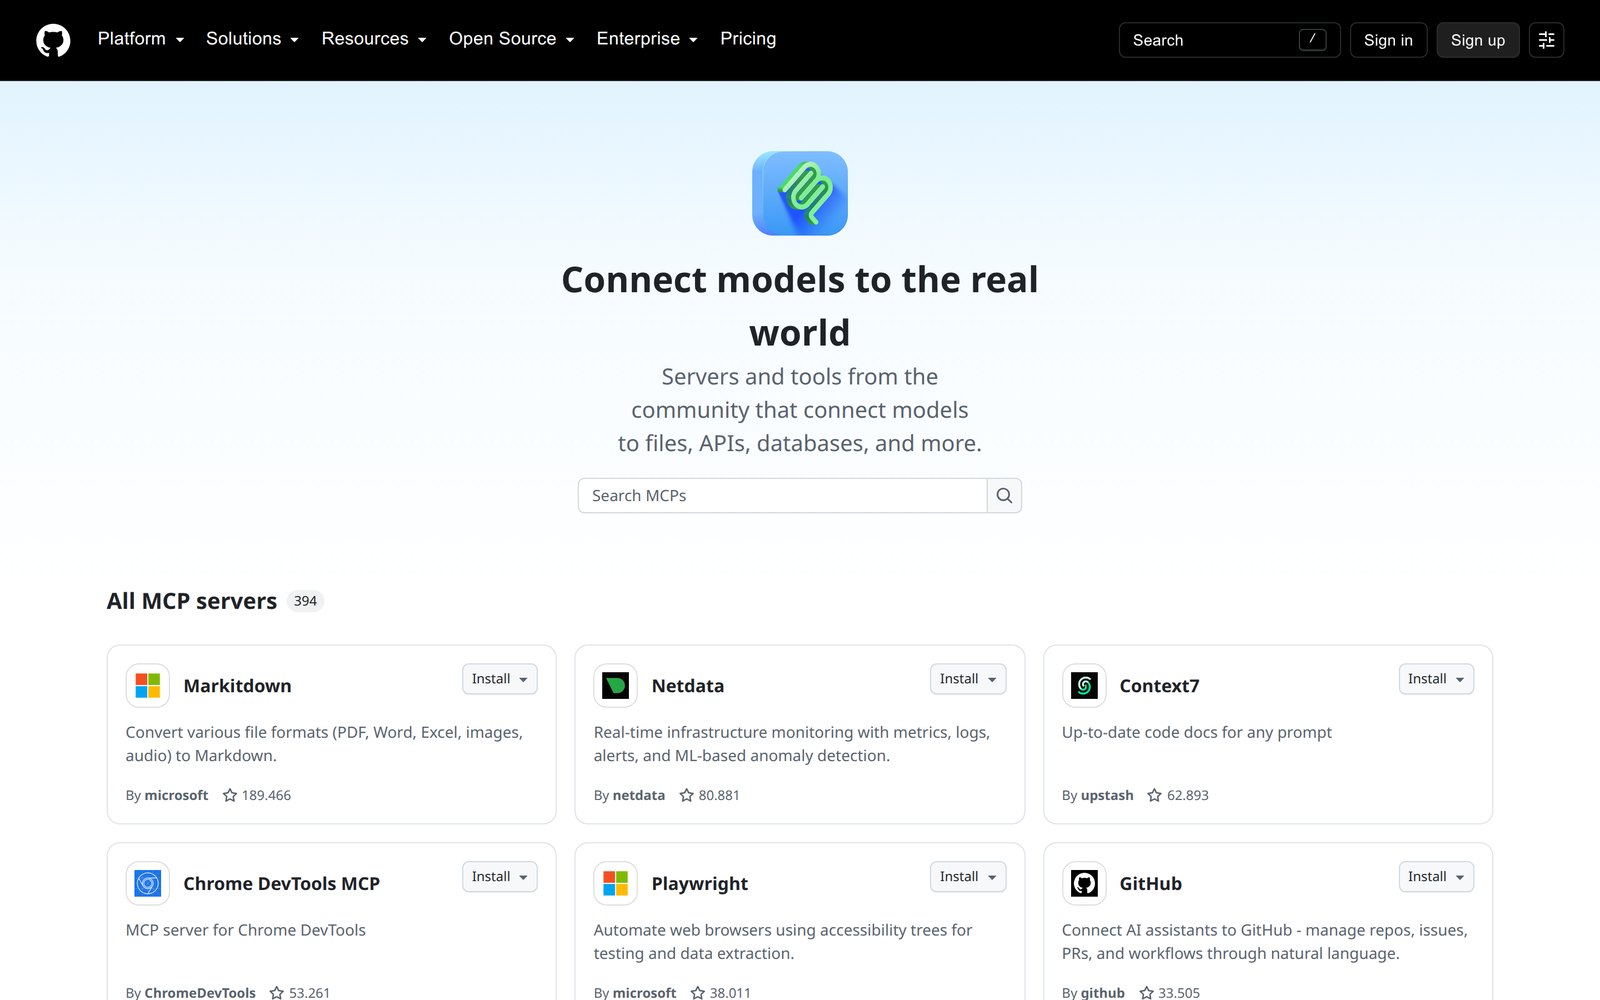Click the Chrome DevTools MCP logo icon

pos(148,884)
